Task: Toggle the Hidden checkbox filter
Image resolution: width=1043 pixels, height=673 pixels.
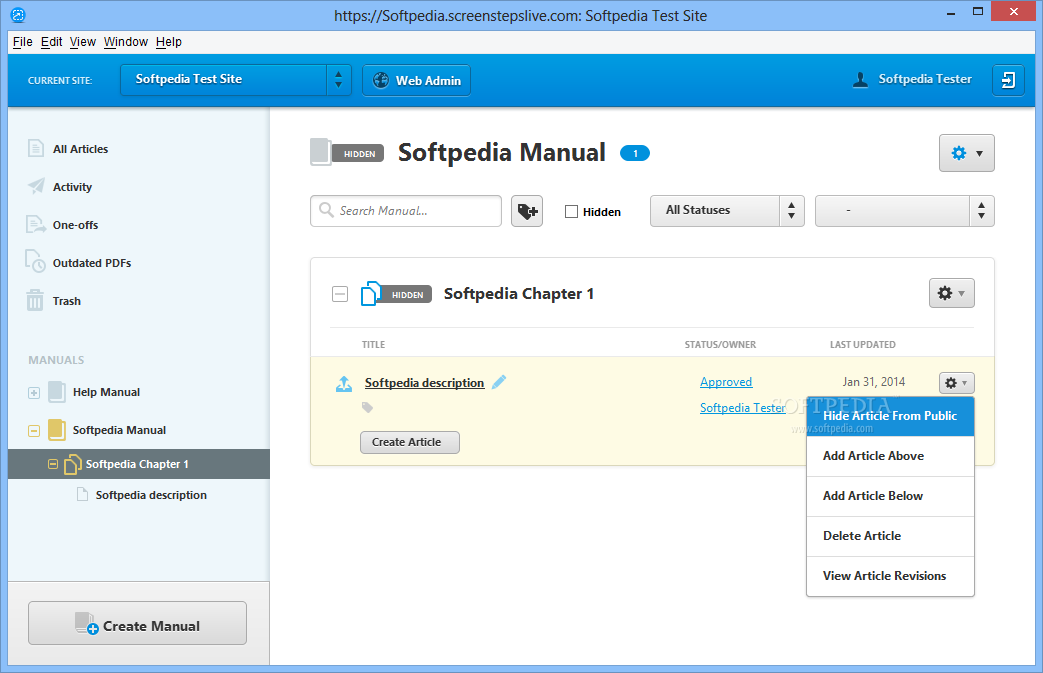Action: (x=571, y=211)
